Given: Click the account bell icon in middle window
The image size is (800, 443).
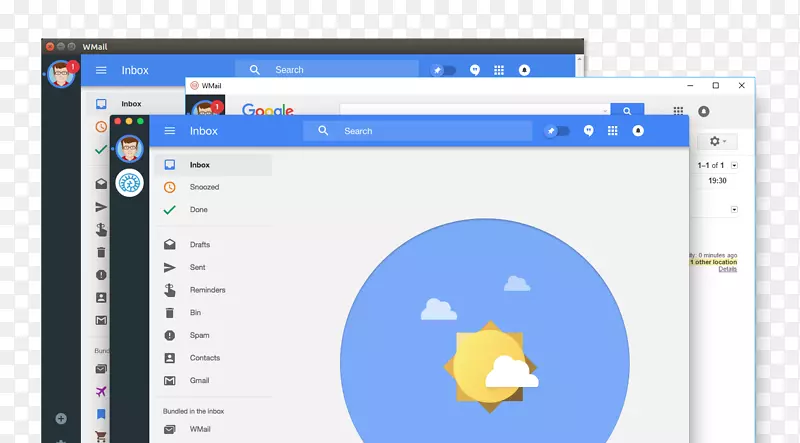Looking at the screenshot, I should (704, 111).
